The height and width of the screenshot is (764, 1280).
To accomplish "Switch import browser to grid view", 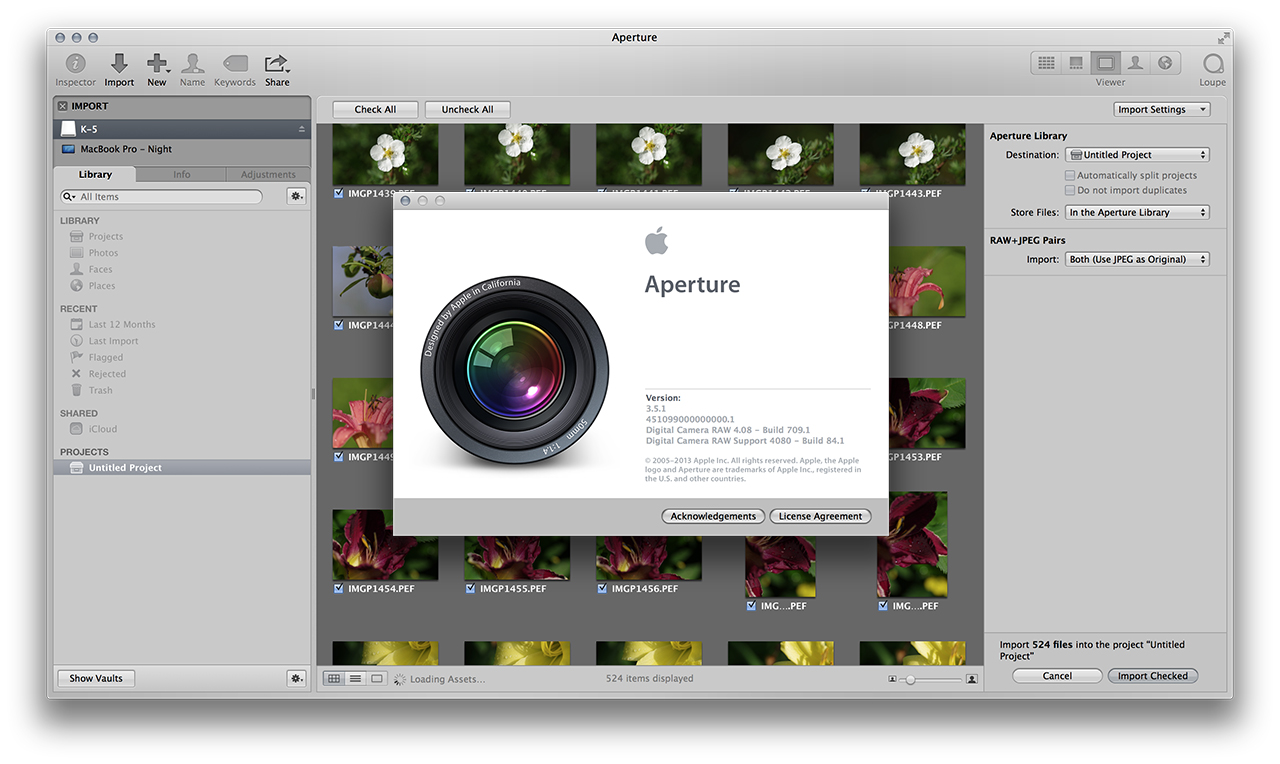I will (334, 678).
